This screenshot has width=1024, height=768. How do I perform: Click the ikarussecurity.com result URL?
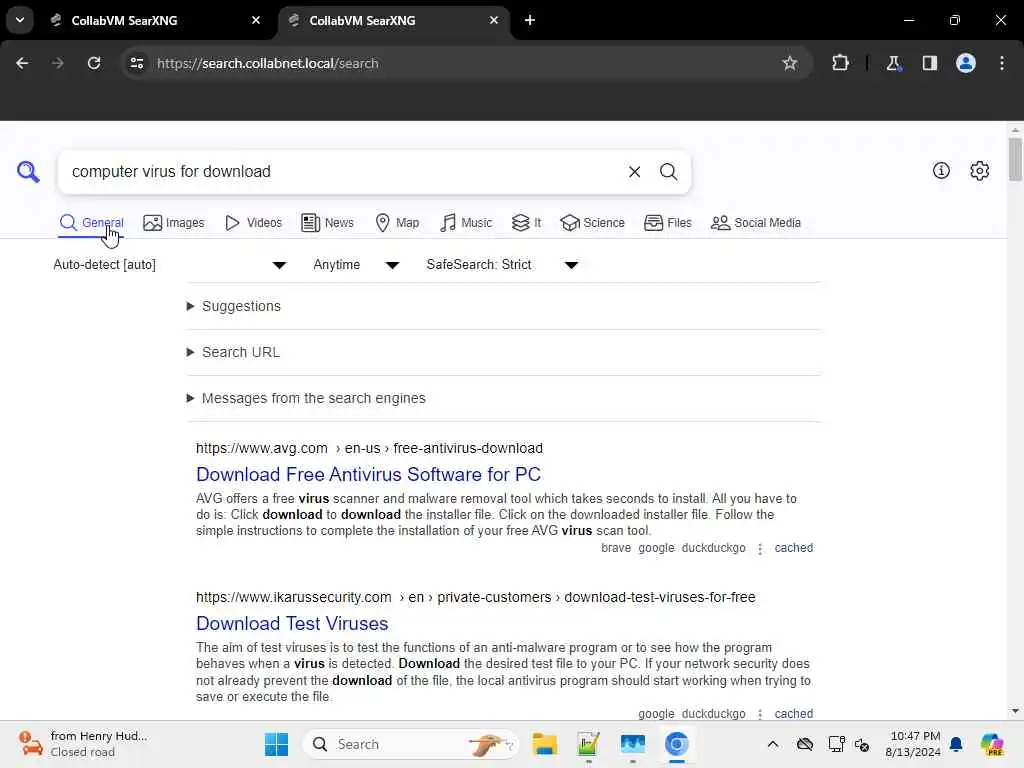coord(475,597)
